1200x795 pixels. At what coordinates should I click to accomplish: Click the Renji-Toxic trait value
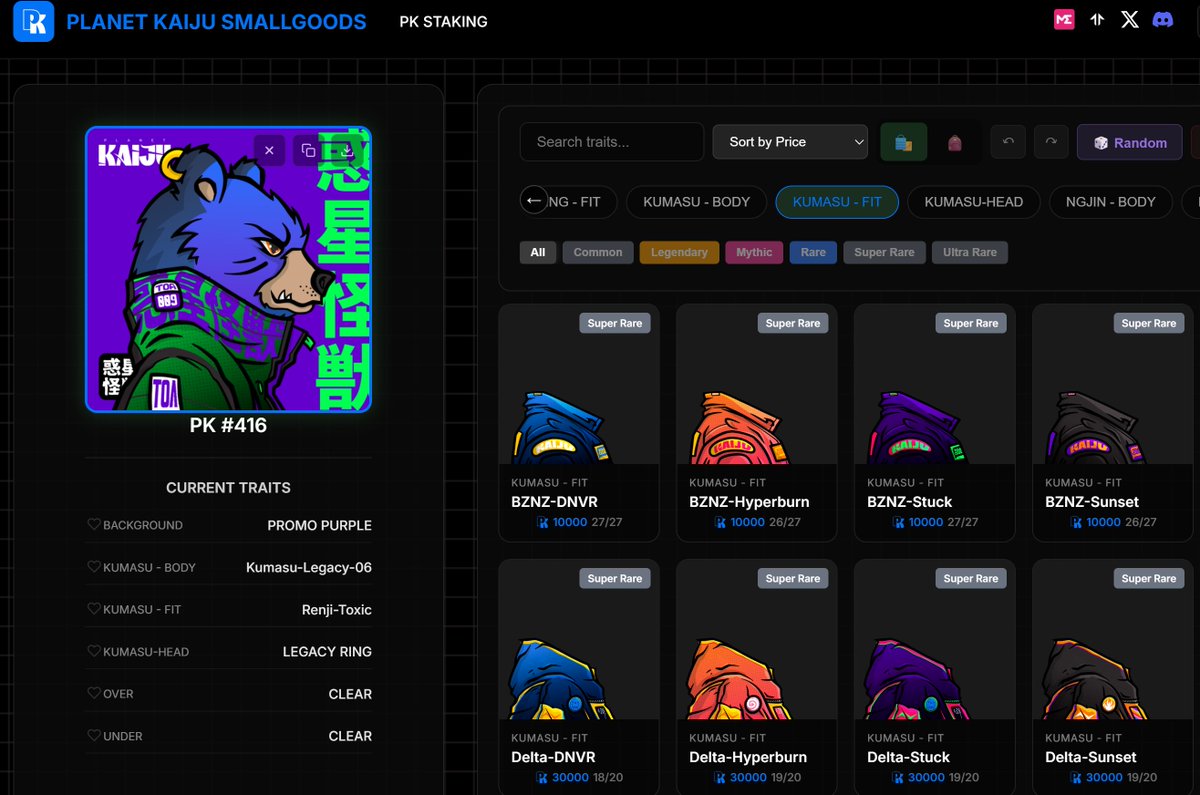pos(337,609)
